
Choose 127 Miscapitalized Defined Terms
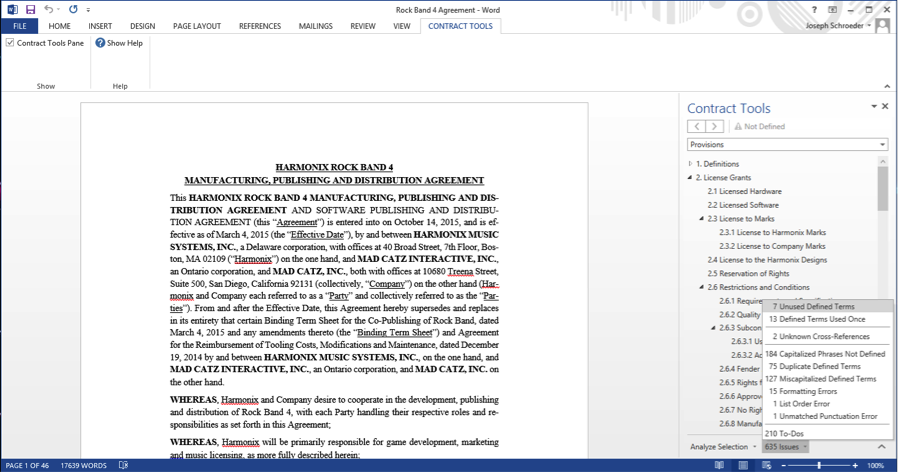828,379
